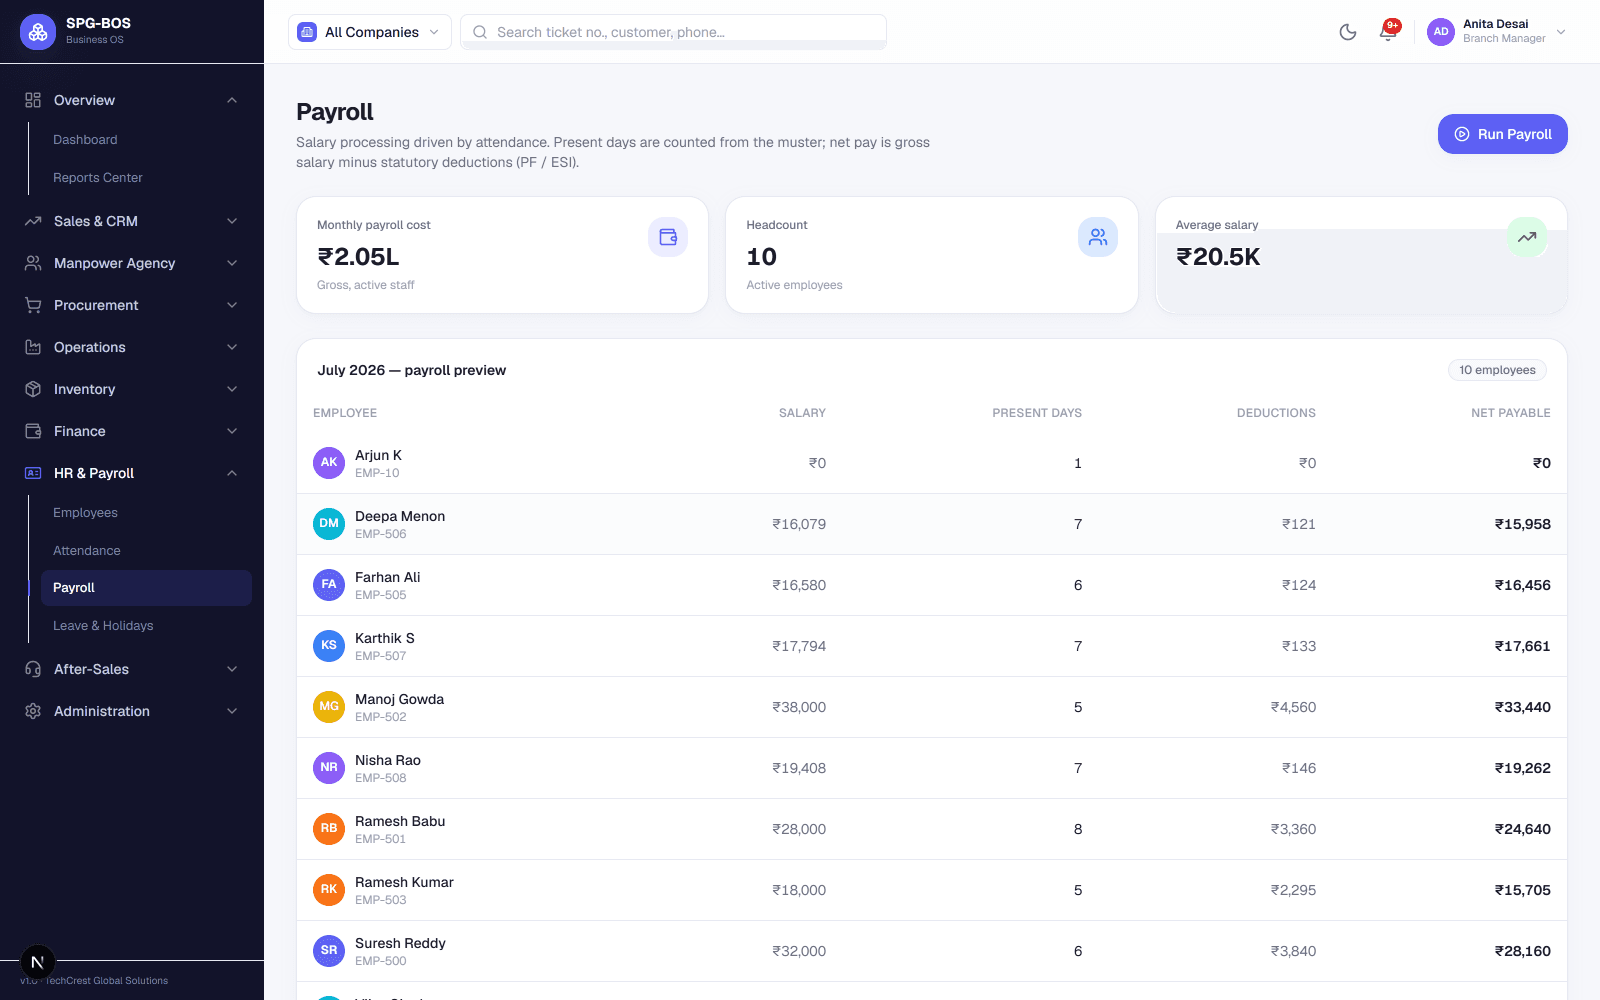The image size is (1600, 1000).
Task: Click the Finance wallet icon in sidebar
Action: coord(33,431)
